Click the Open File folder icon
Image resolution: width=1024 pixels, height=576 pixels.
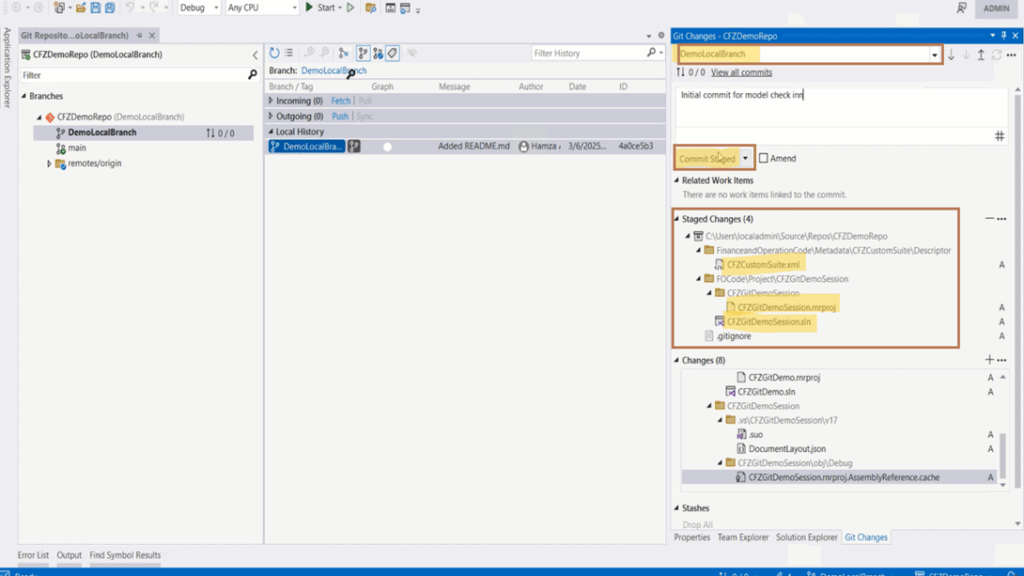coord(80,8)
